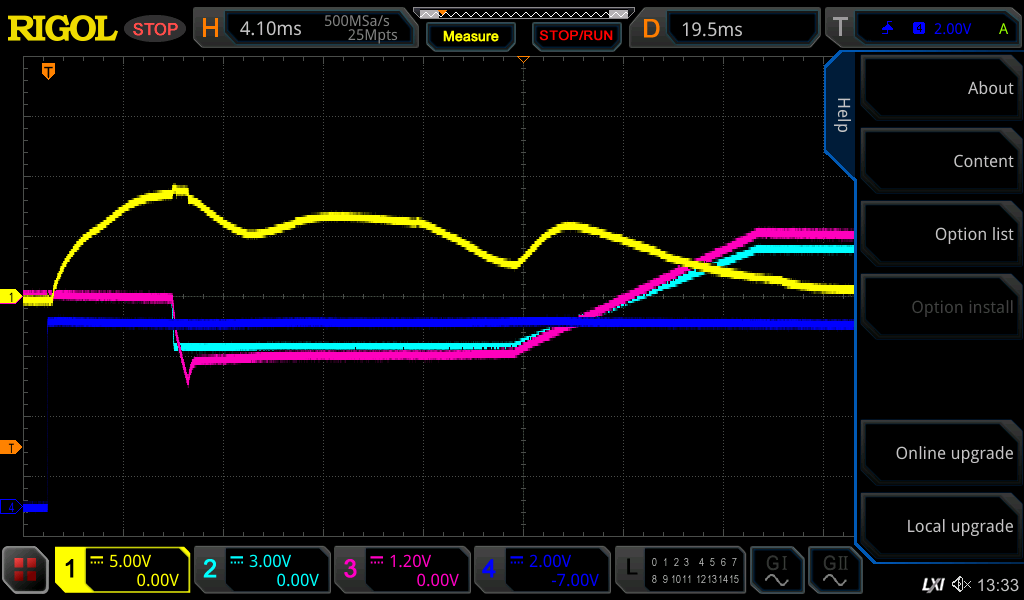This screenshot has width=1024, height=600.
Task: Toggle channel 3 magenta 1.20V label
Action: pyautogui.click(x=402, y=570)
